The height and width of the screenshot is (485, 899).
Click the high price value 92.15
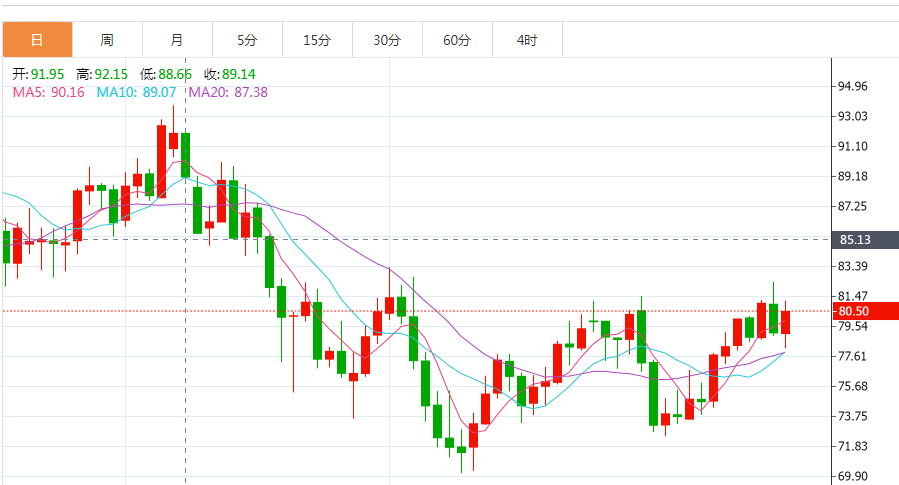(111, 75)
